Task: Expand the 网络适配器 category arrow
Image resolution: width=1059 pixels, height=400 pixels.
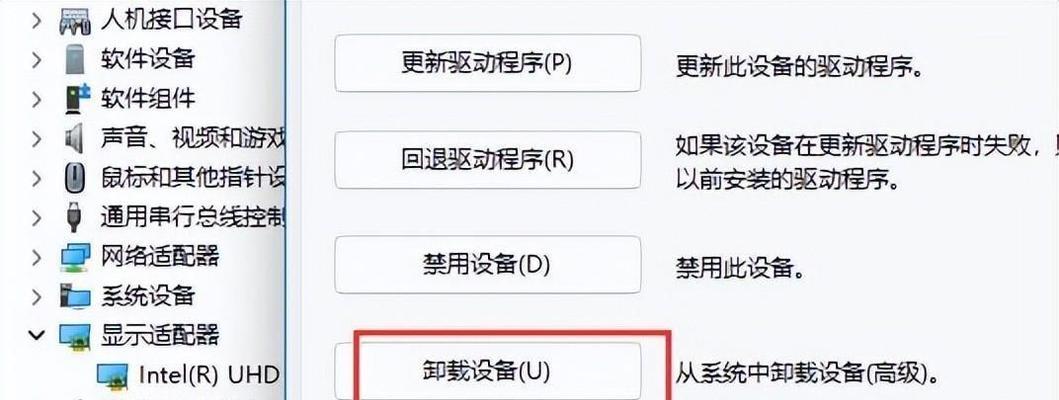Action: (37, 256)
